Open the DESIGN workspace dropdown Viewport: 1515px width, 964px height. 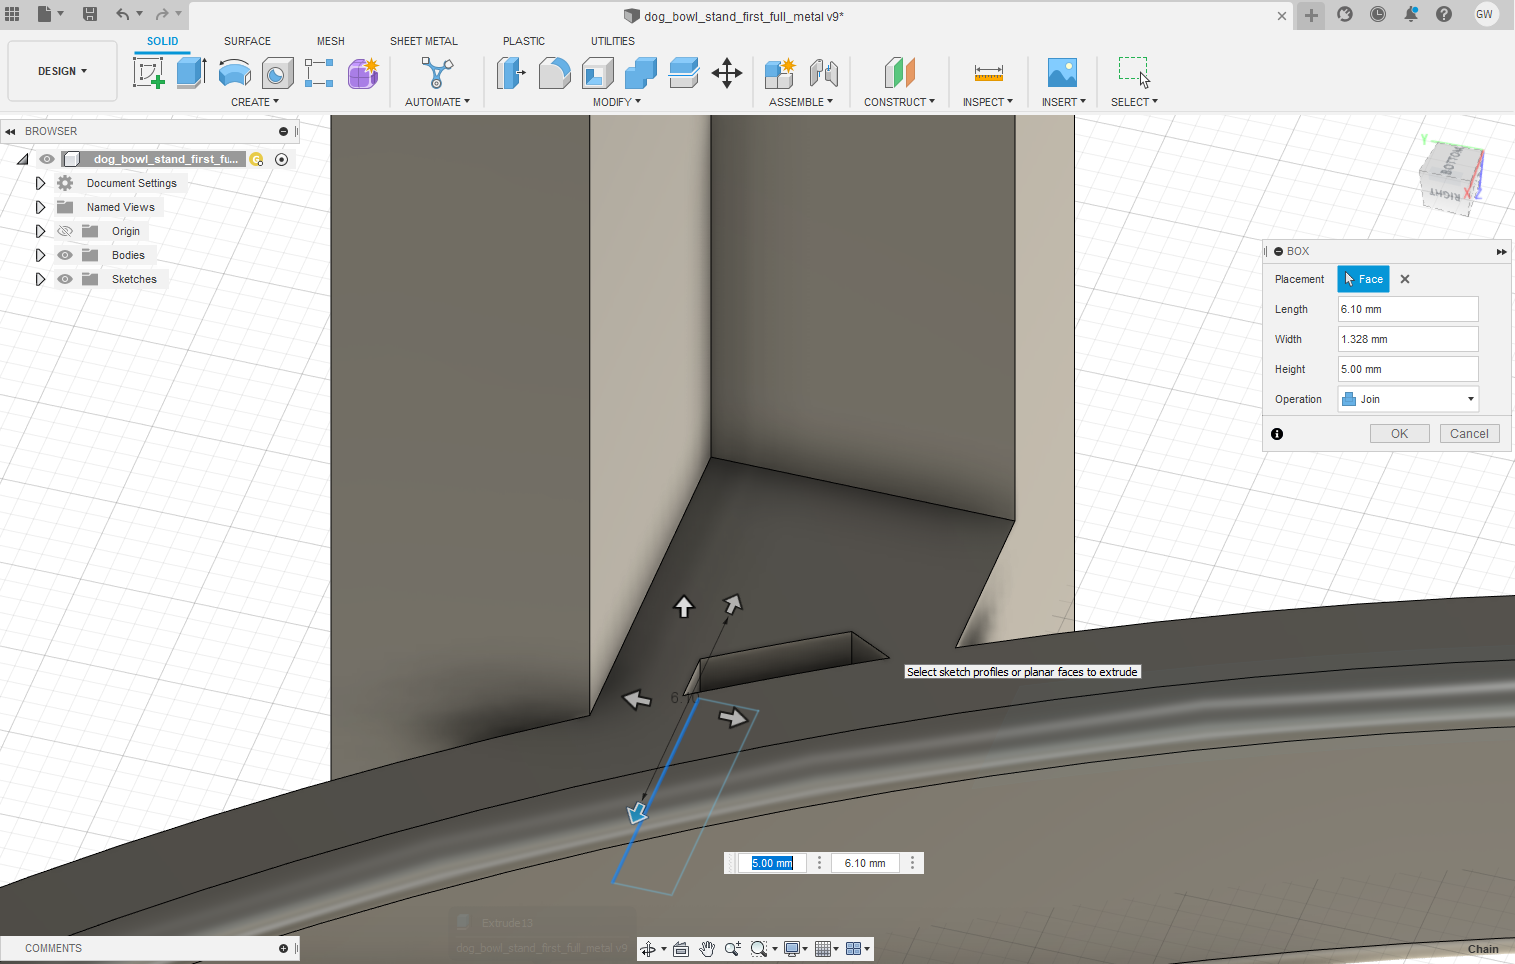click(62, 71)
